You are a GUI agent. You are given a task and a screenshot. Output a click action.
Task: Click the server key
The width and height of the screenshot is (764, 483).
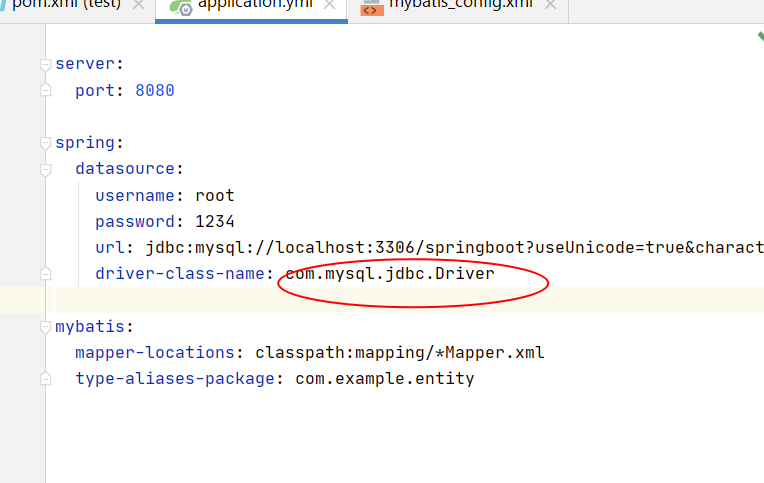click(85, 64)
